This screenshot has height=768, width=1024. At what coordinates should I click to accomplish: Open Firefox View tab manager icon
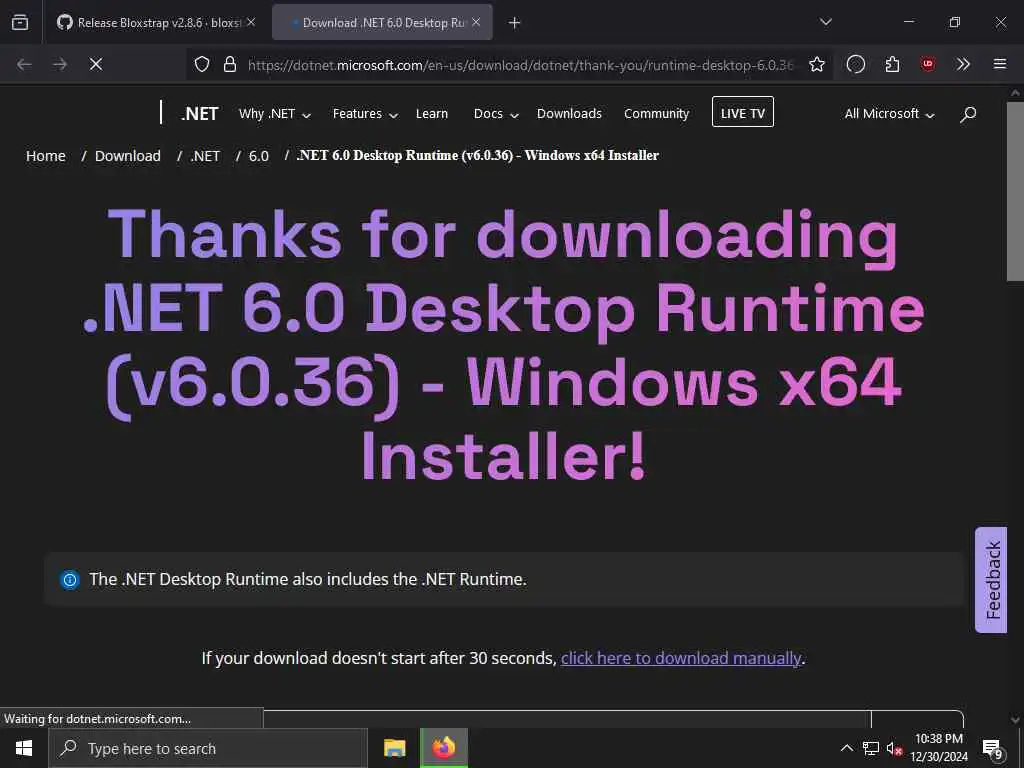coord(20,22)
